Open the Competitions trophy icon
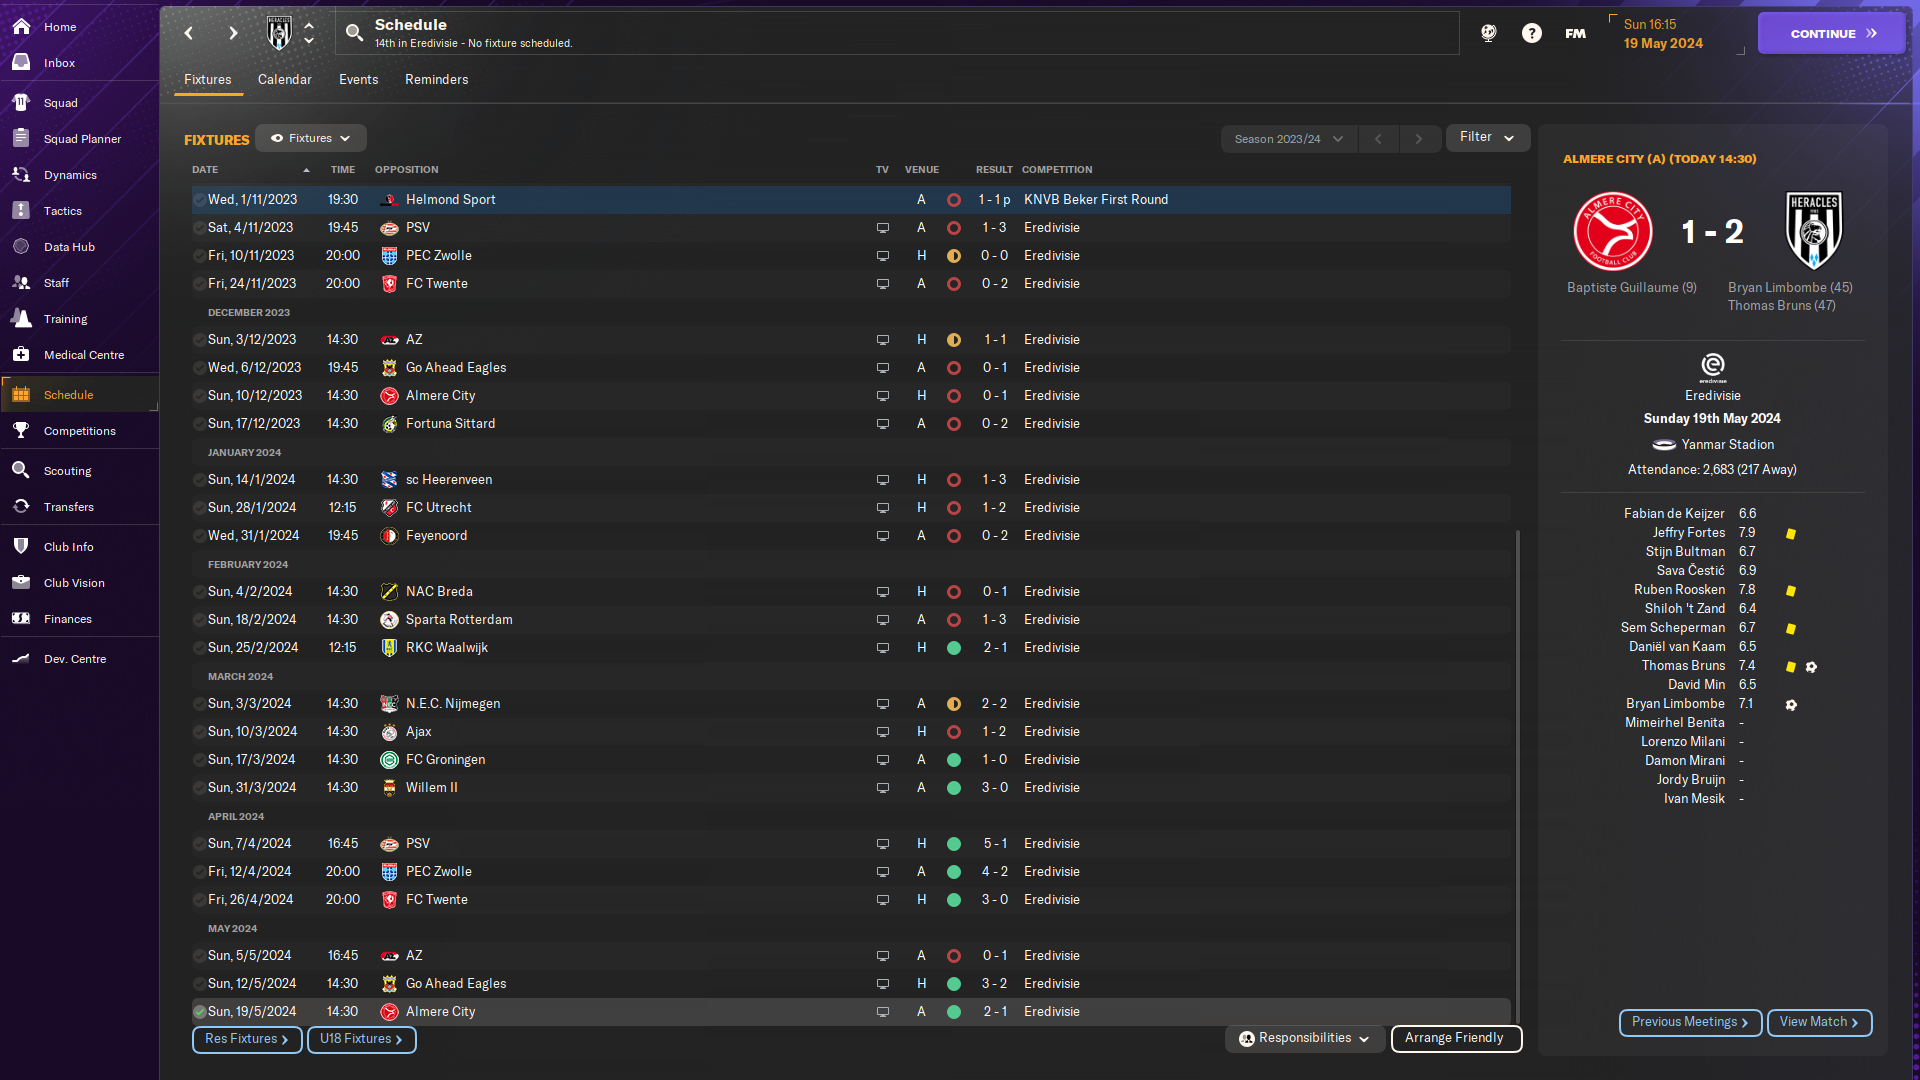 coord(21,431)
